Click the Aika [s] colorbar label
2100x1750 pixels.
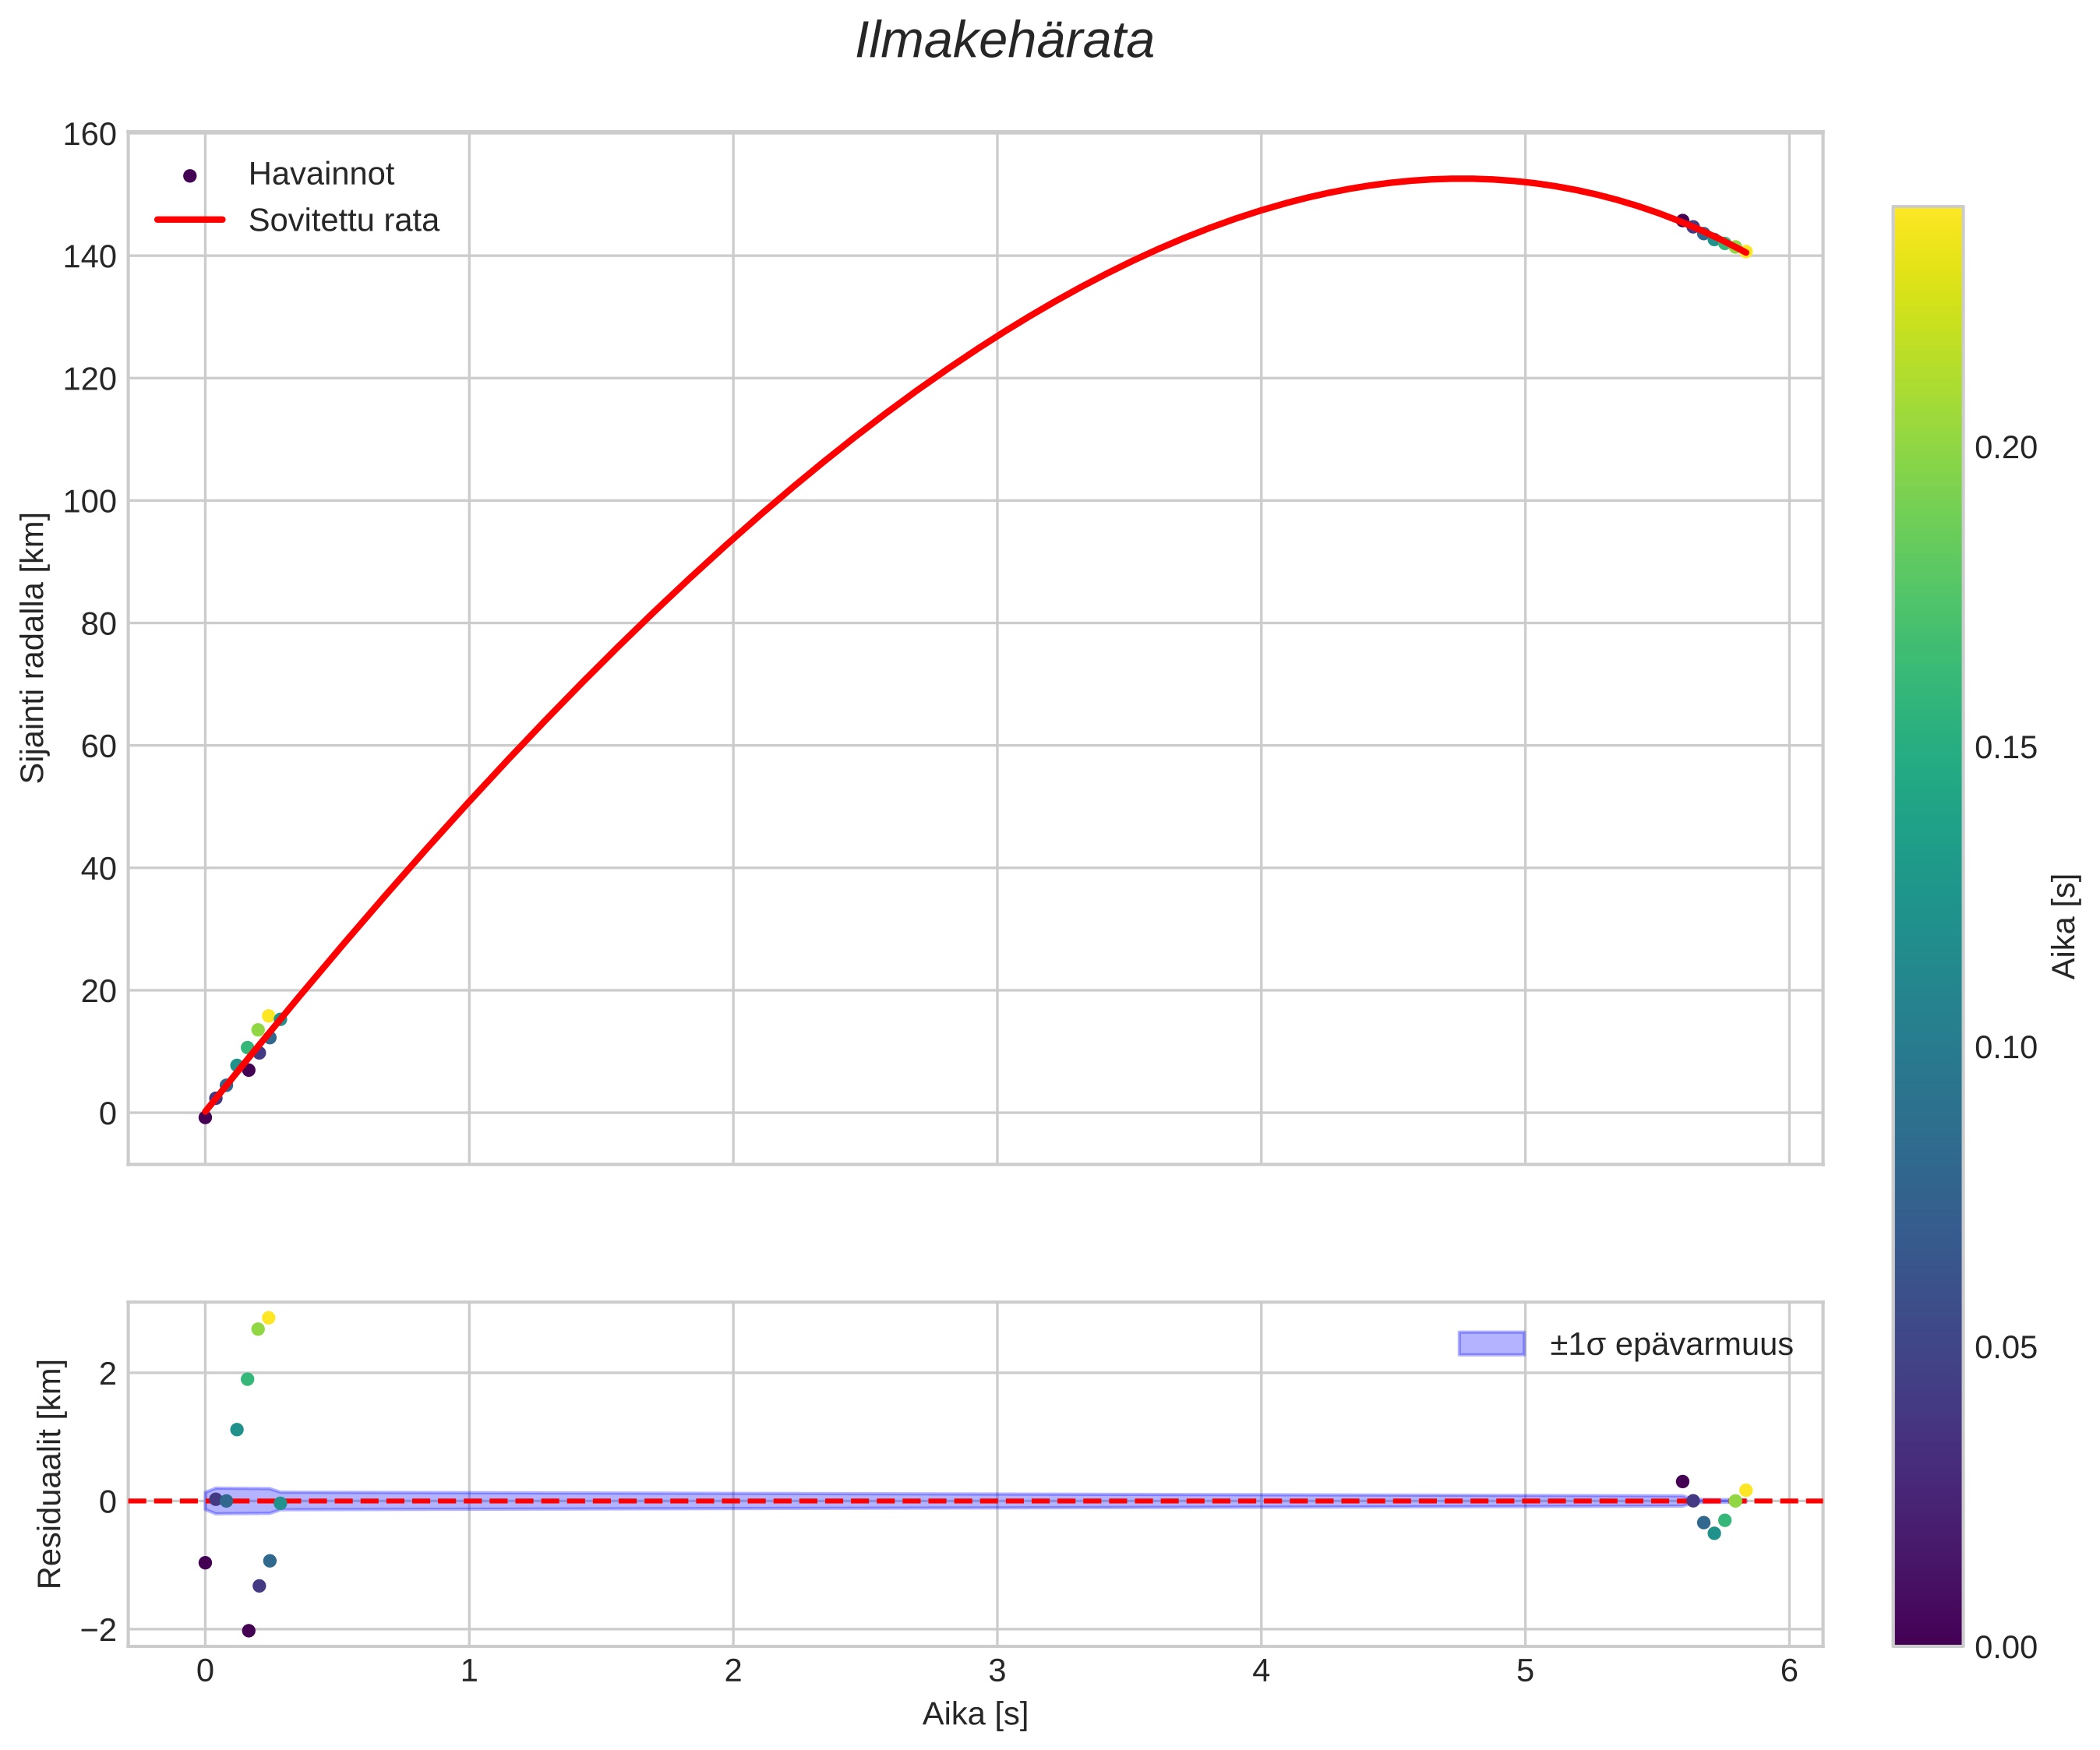pos(2064,926)
